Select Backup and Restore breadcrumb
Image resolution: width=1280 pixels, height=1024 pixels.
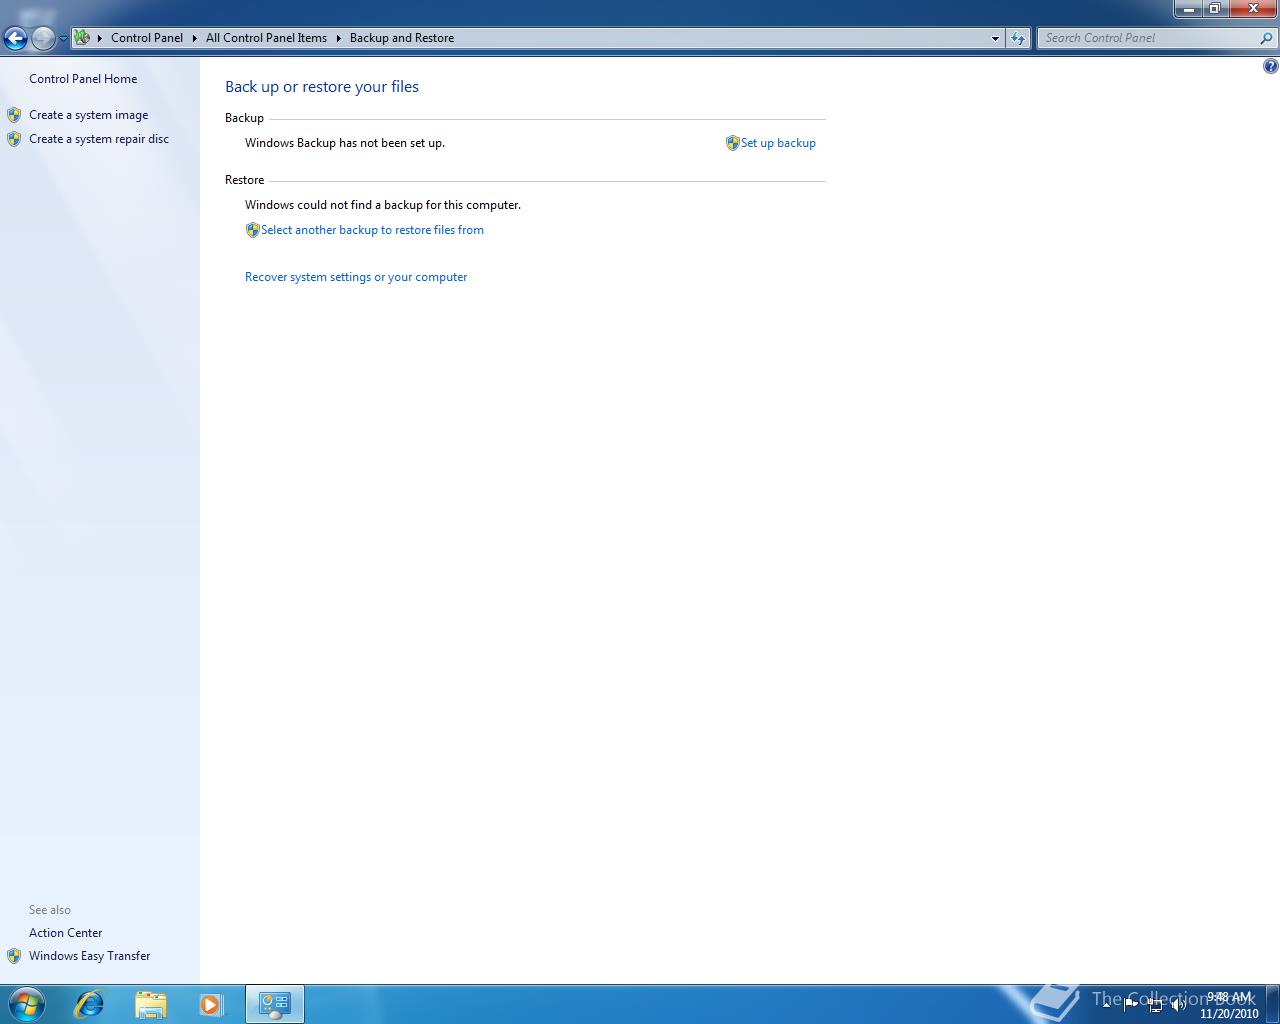[402, 38]
